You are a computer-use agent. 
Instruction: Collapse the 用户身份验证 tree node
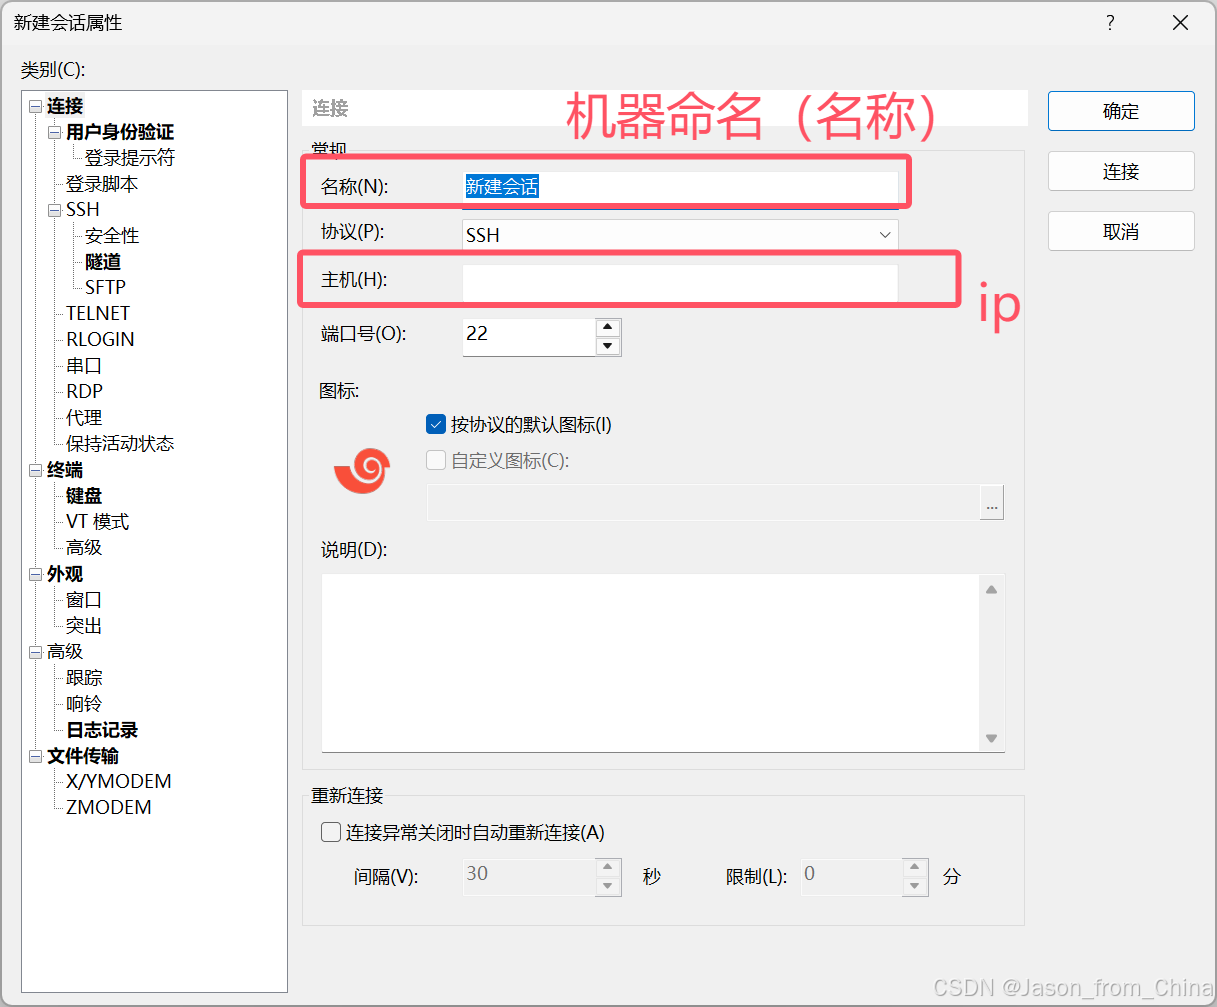55,132
